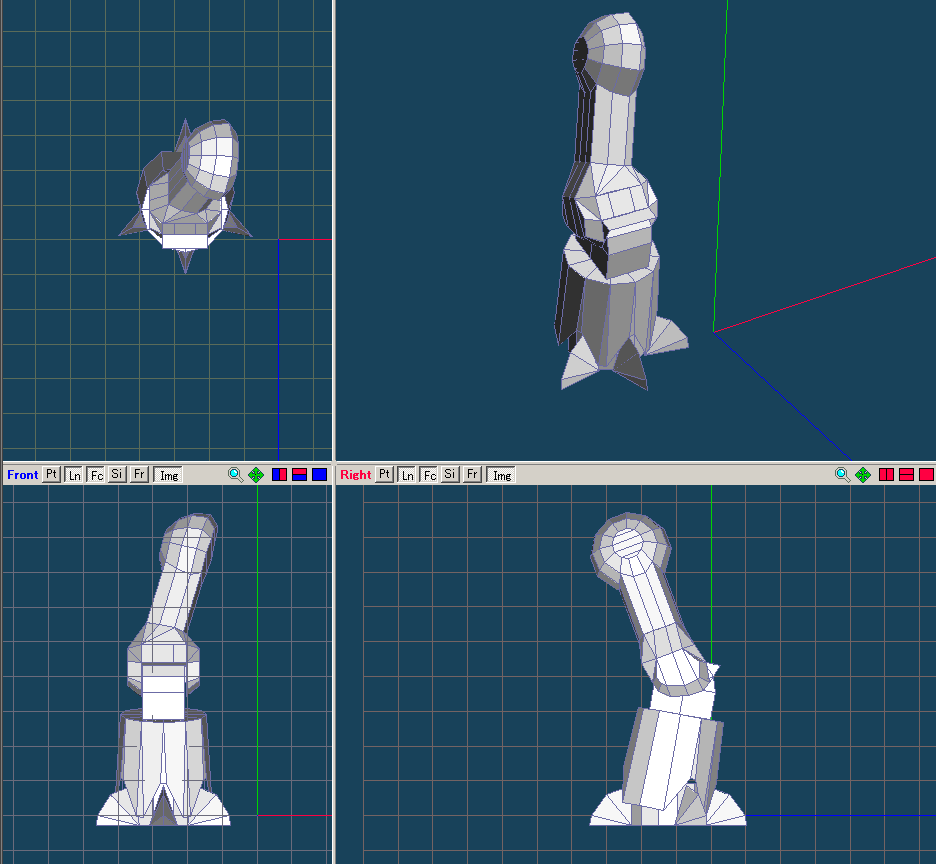This screenshot has height=864, width=936.
Task: Click the zoom magnifier in Front view
Action: pos(235,475)
